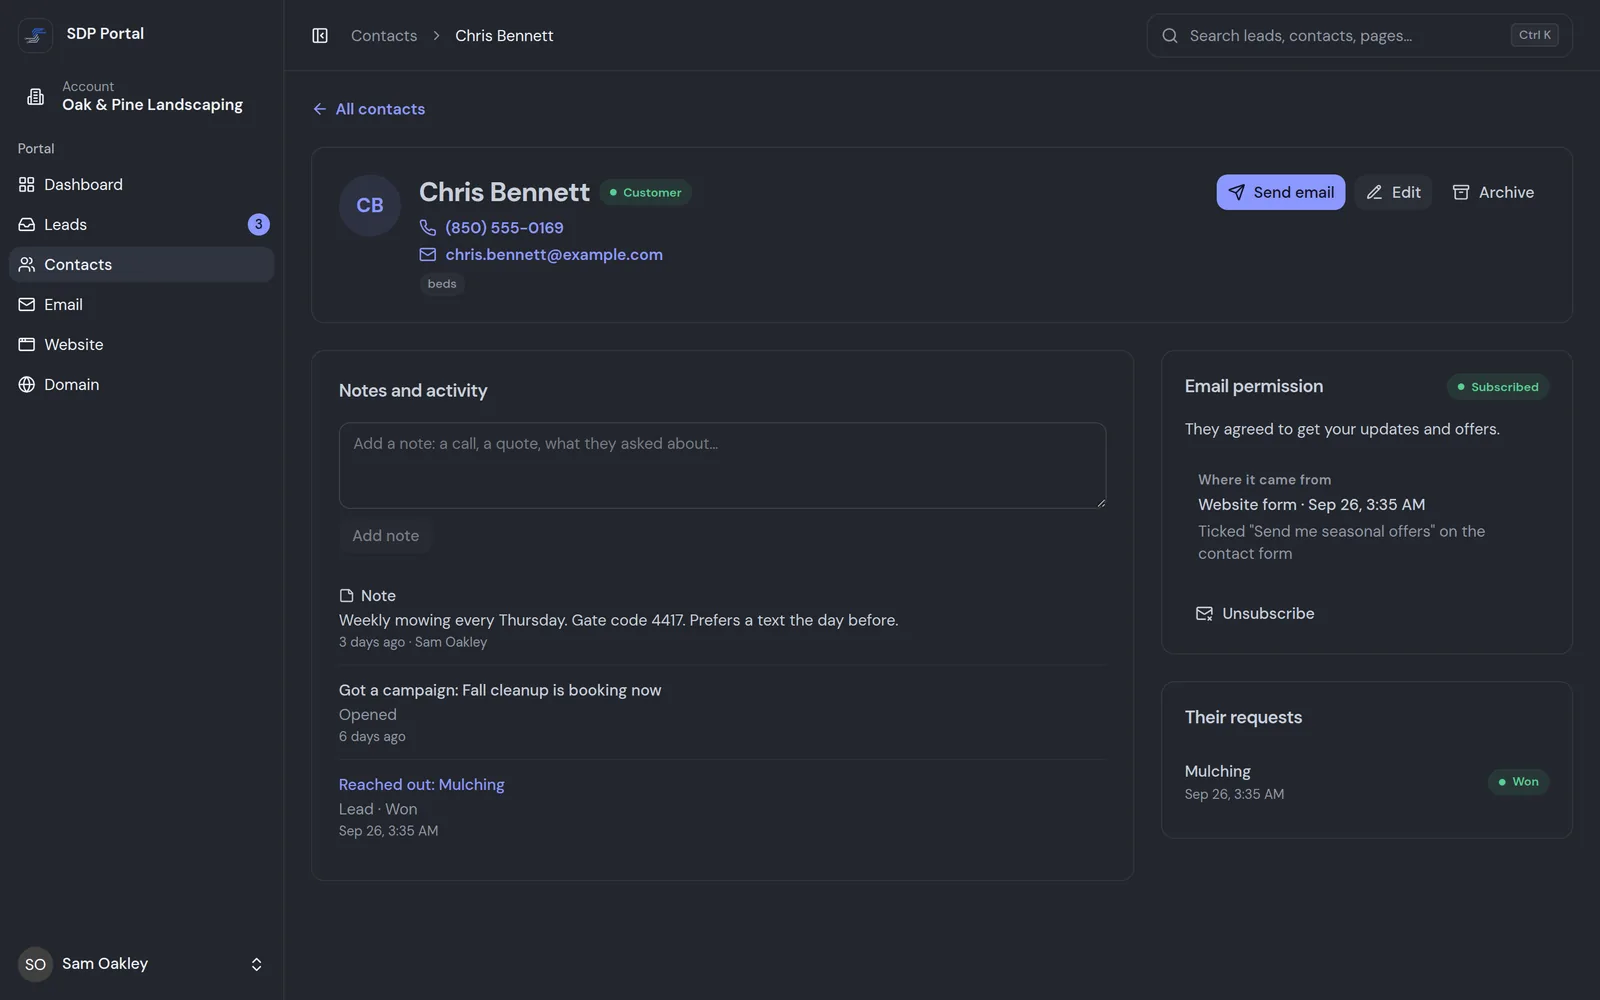Screen dimensions: 1600x1000
Task: Click into the Add a note text area
Action: tap(722, 466)
